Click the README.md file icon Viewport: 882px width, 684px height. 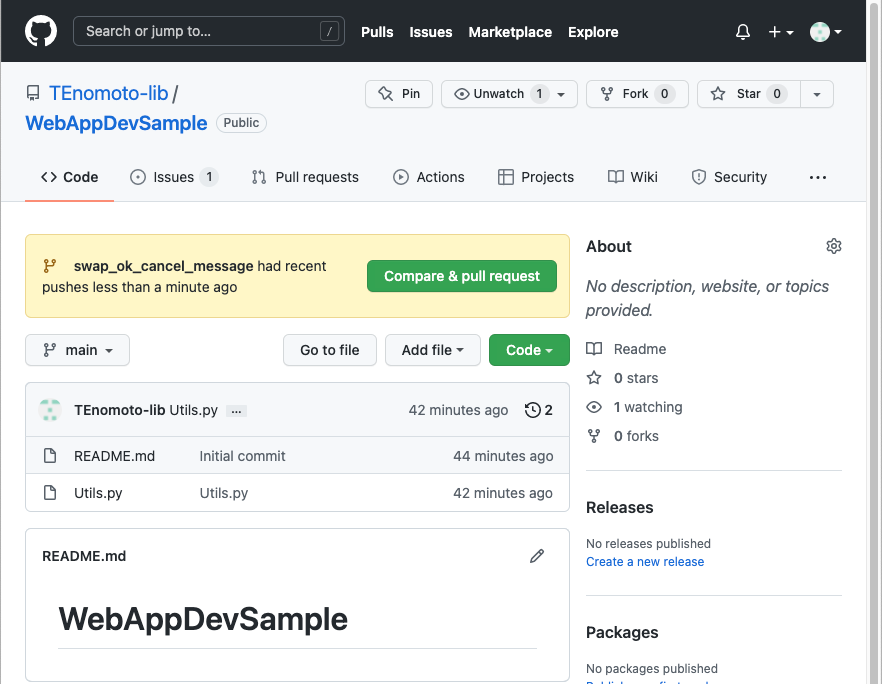click(x=50, y=456)
